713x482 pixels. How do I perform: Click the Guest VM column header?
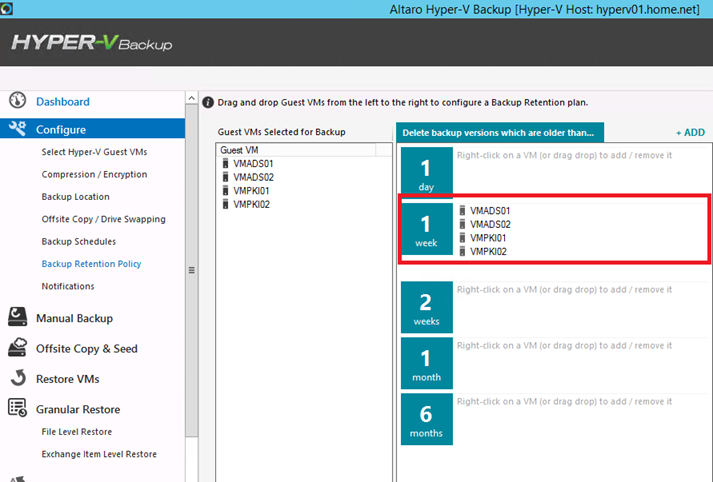[296, 150]
